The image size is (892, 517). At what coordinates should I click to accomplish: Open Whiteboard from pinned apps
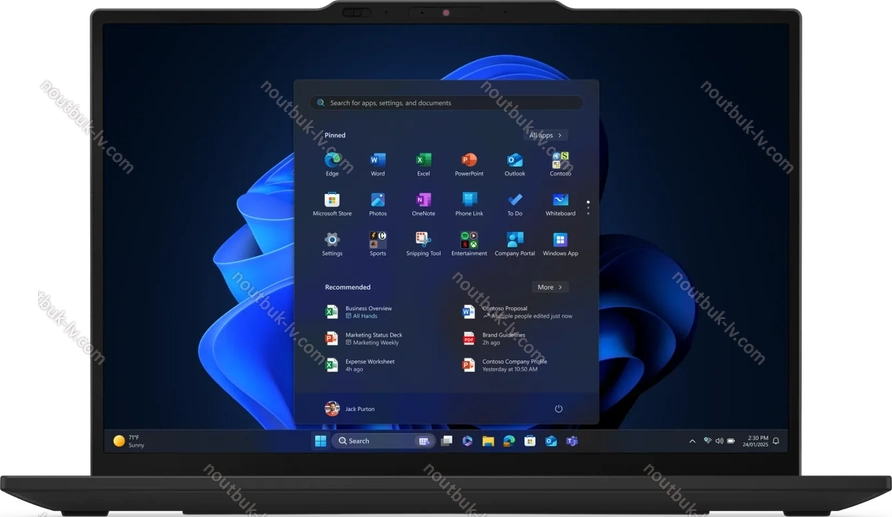(560, 201)
